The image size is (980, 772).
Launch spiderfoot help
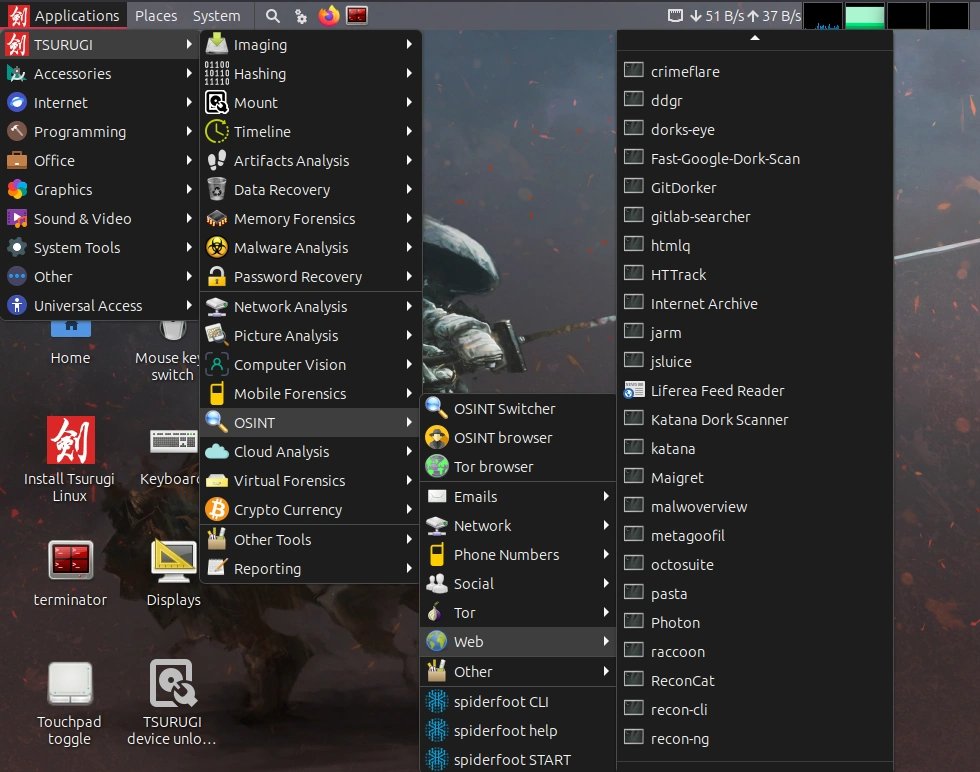[518, 730]
